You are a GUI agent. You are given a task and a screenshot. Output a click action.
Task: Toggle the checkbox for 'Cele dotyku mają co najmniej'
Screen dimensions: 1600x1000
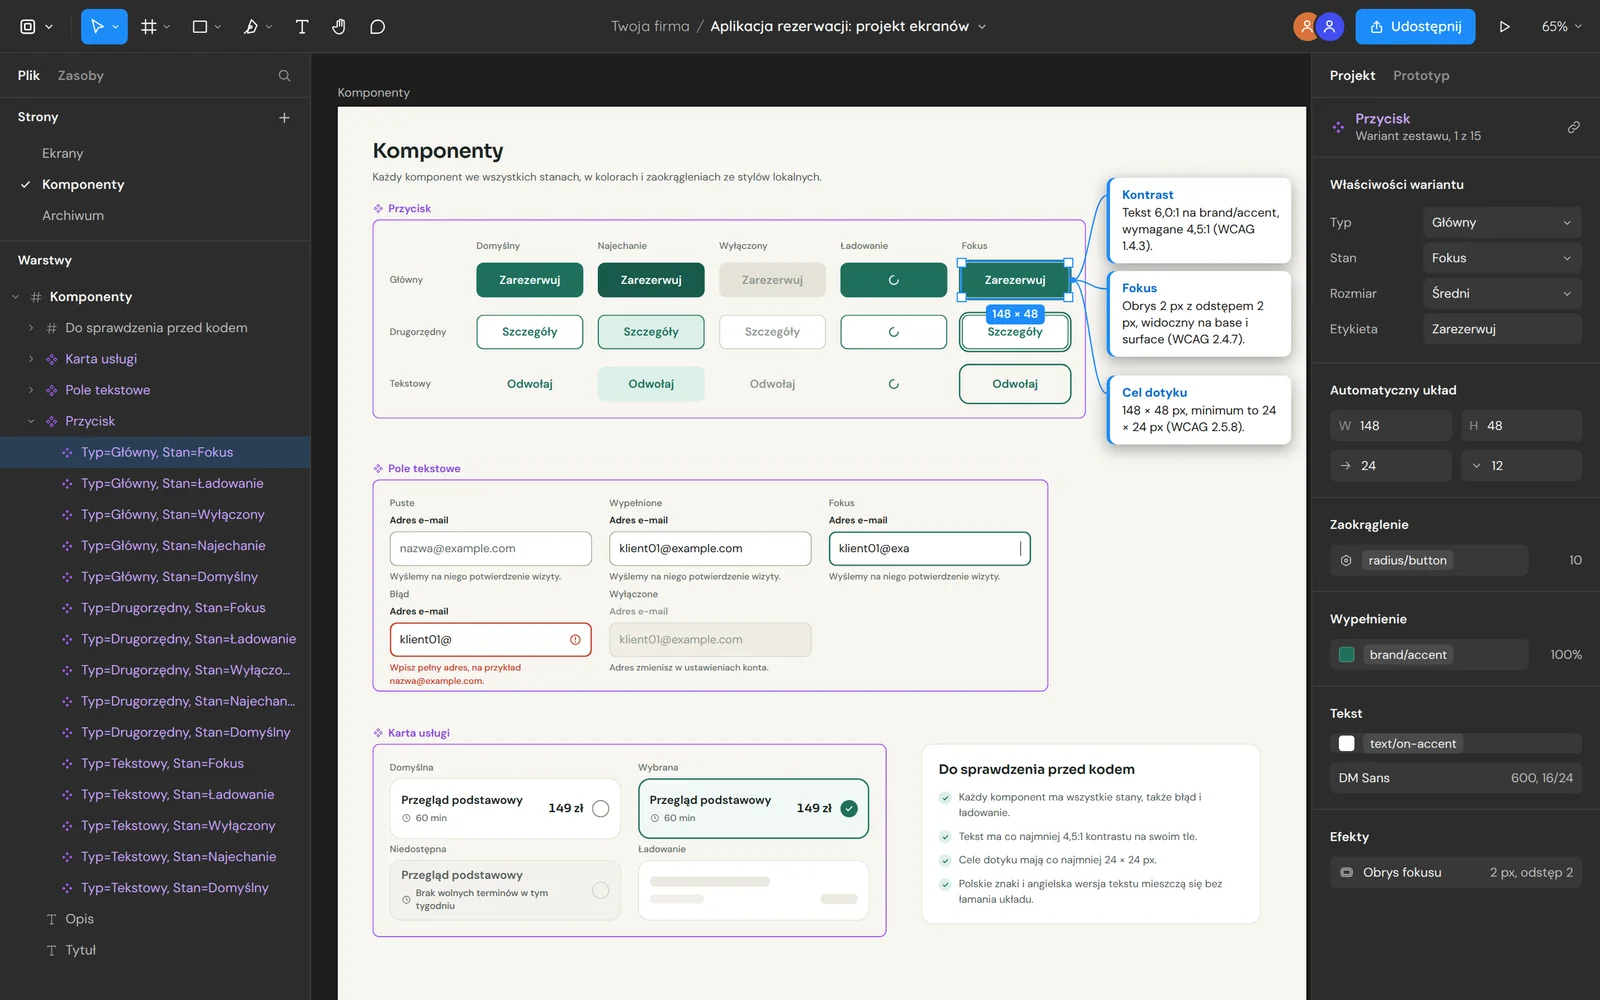coord(945,860)
